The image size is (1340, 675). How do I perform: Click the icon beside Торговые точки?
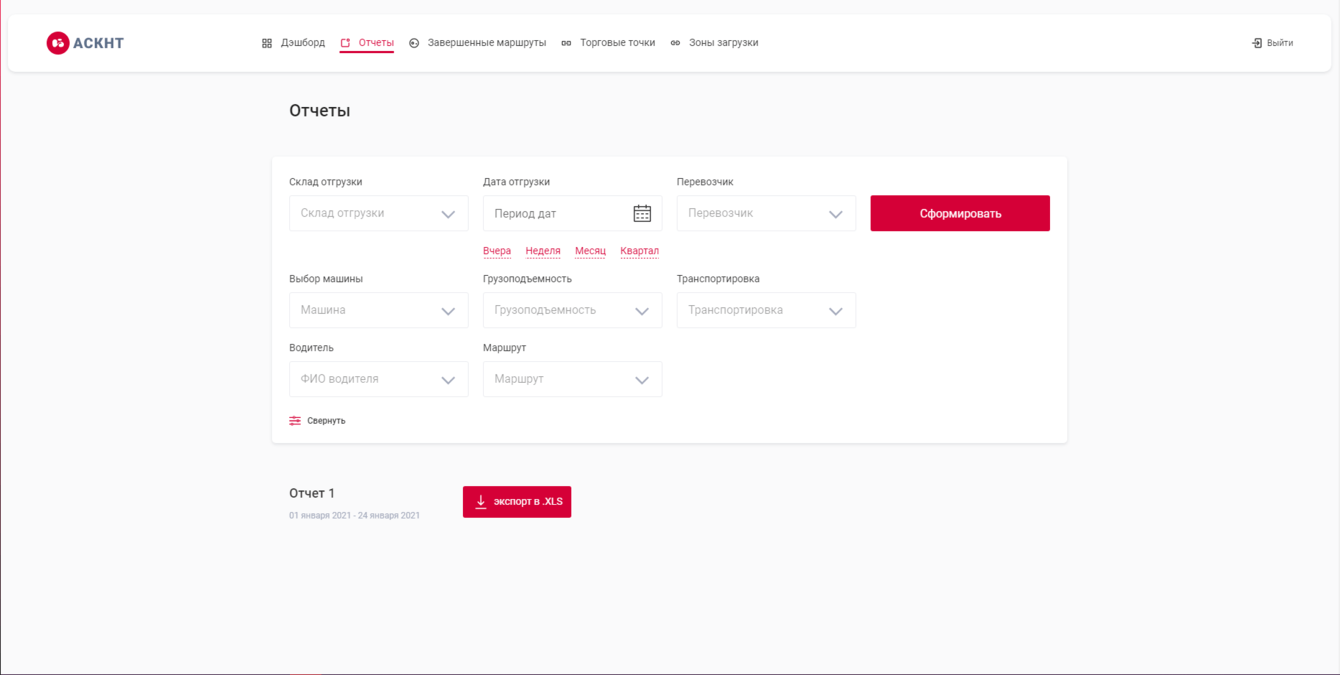pyautogui.click(x=567, y=42)
